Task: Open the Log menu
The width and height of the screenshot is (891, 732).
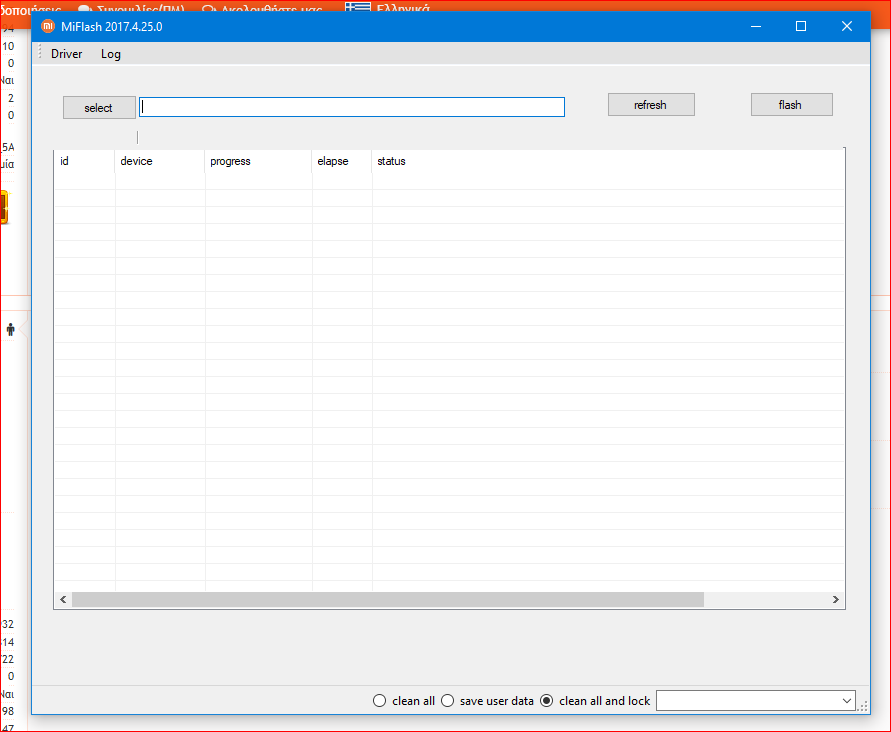Action: point(111,54)
